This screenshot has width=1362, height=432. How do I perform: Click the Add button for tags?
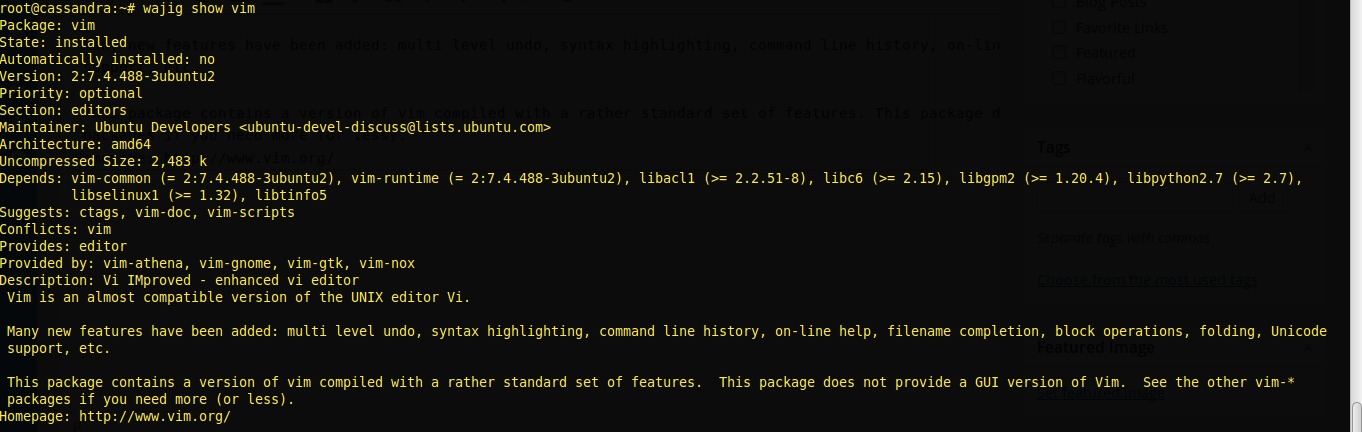click(1262, 198)
